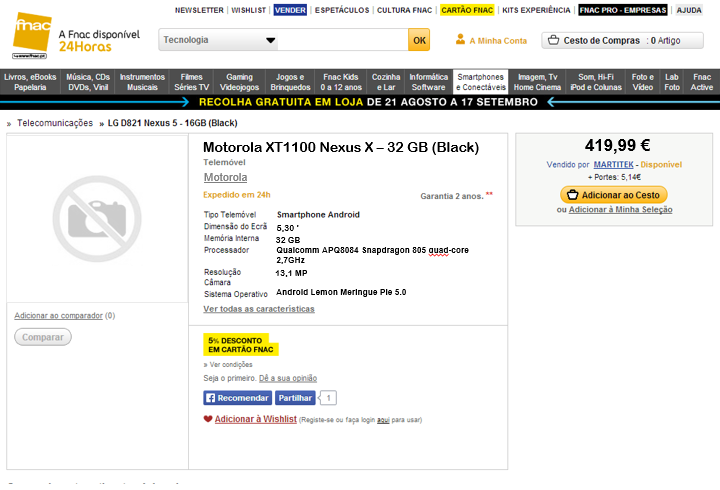Click Ver todas as características link
720x490 pixels.
click(259, 309)
